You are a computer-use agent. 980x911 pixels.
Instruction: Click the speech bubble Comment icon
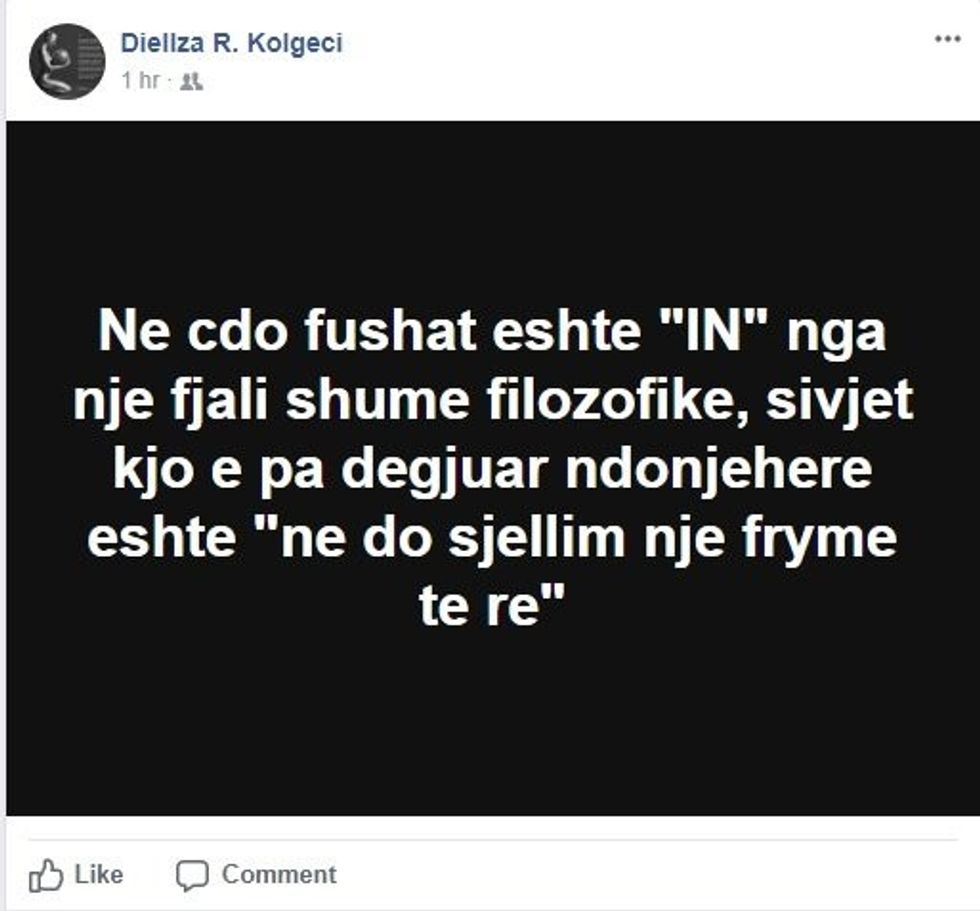(x=193, y=874)
